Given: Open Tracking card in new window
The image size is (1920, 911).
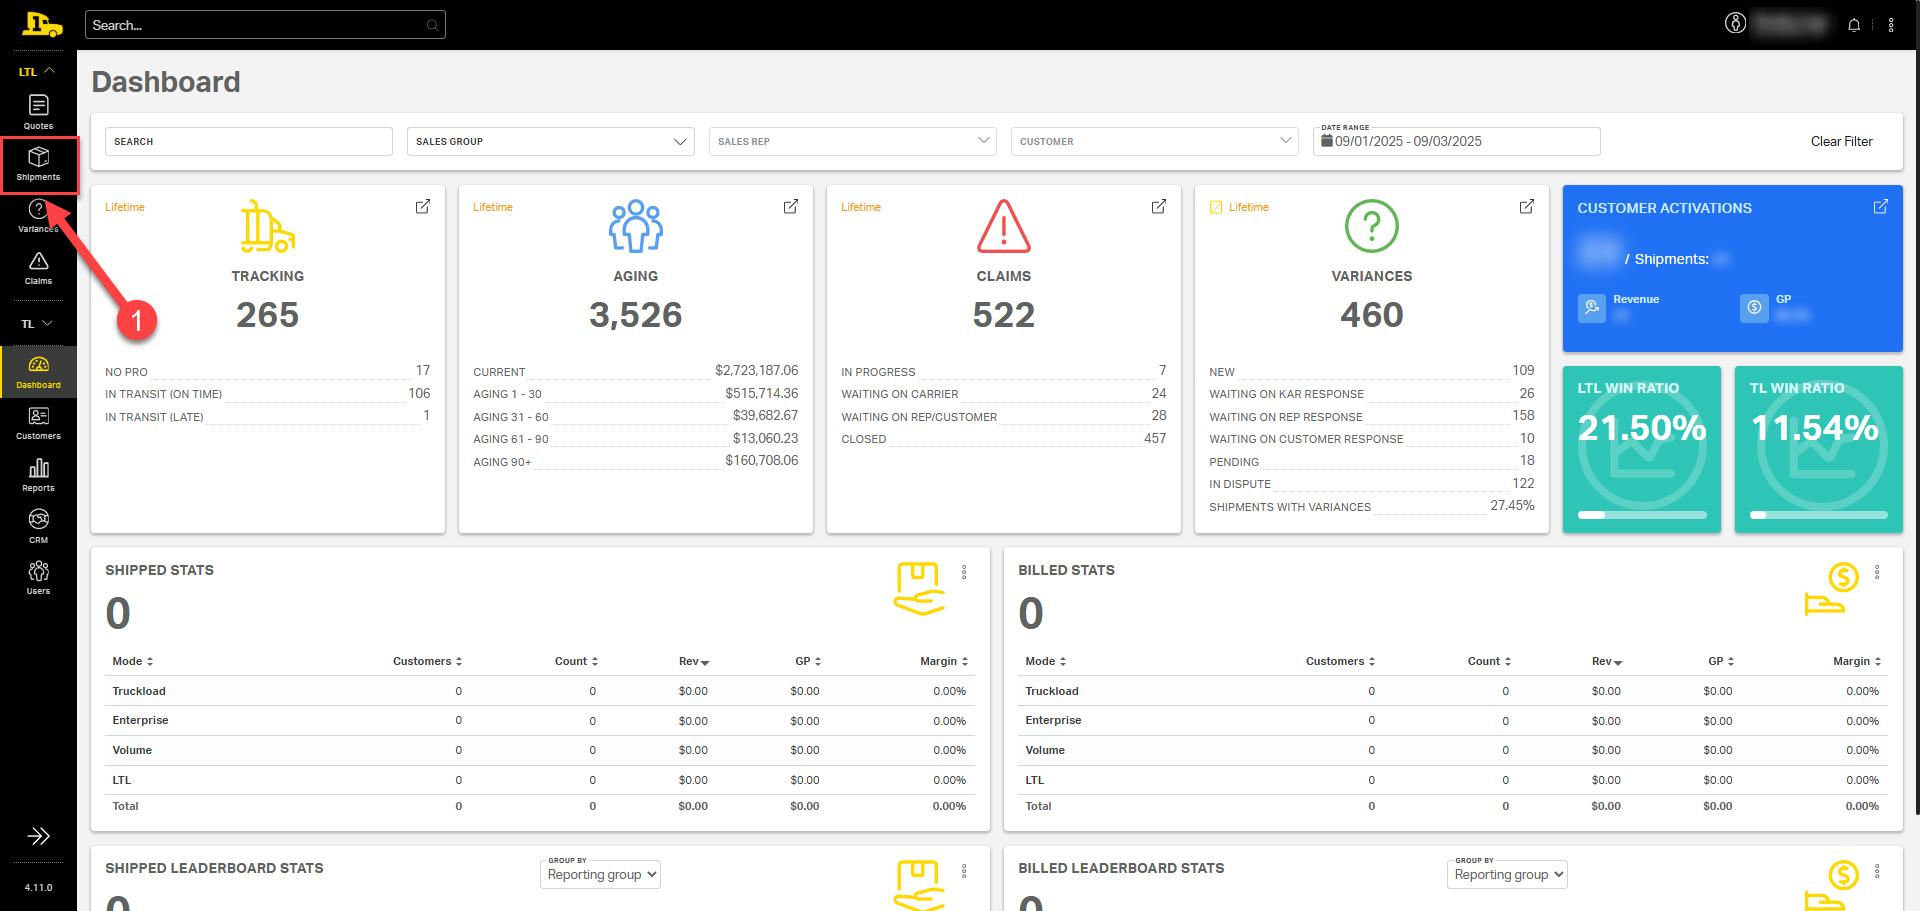Looking at the screenshot, I should [x=423, y=206].
